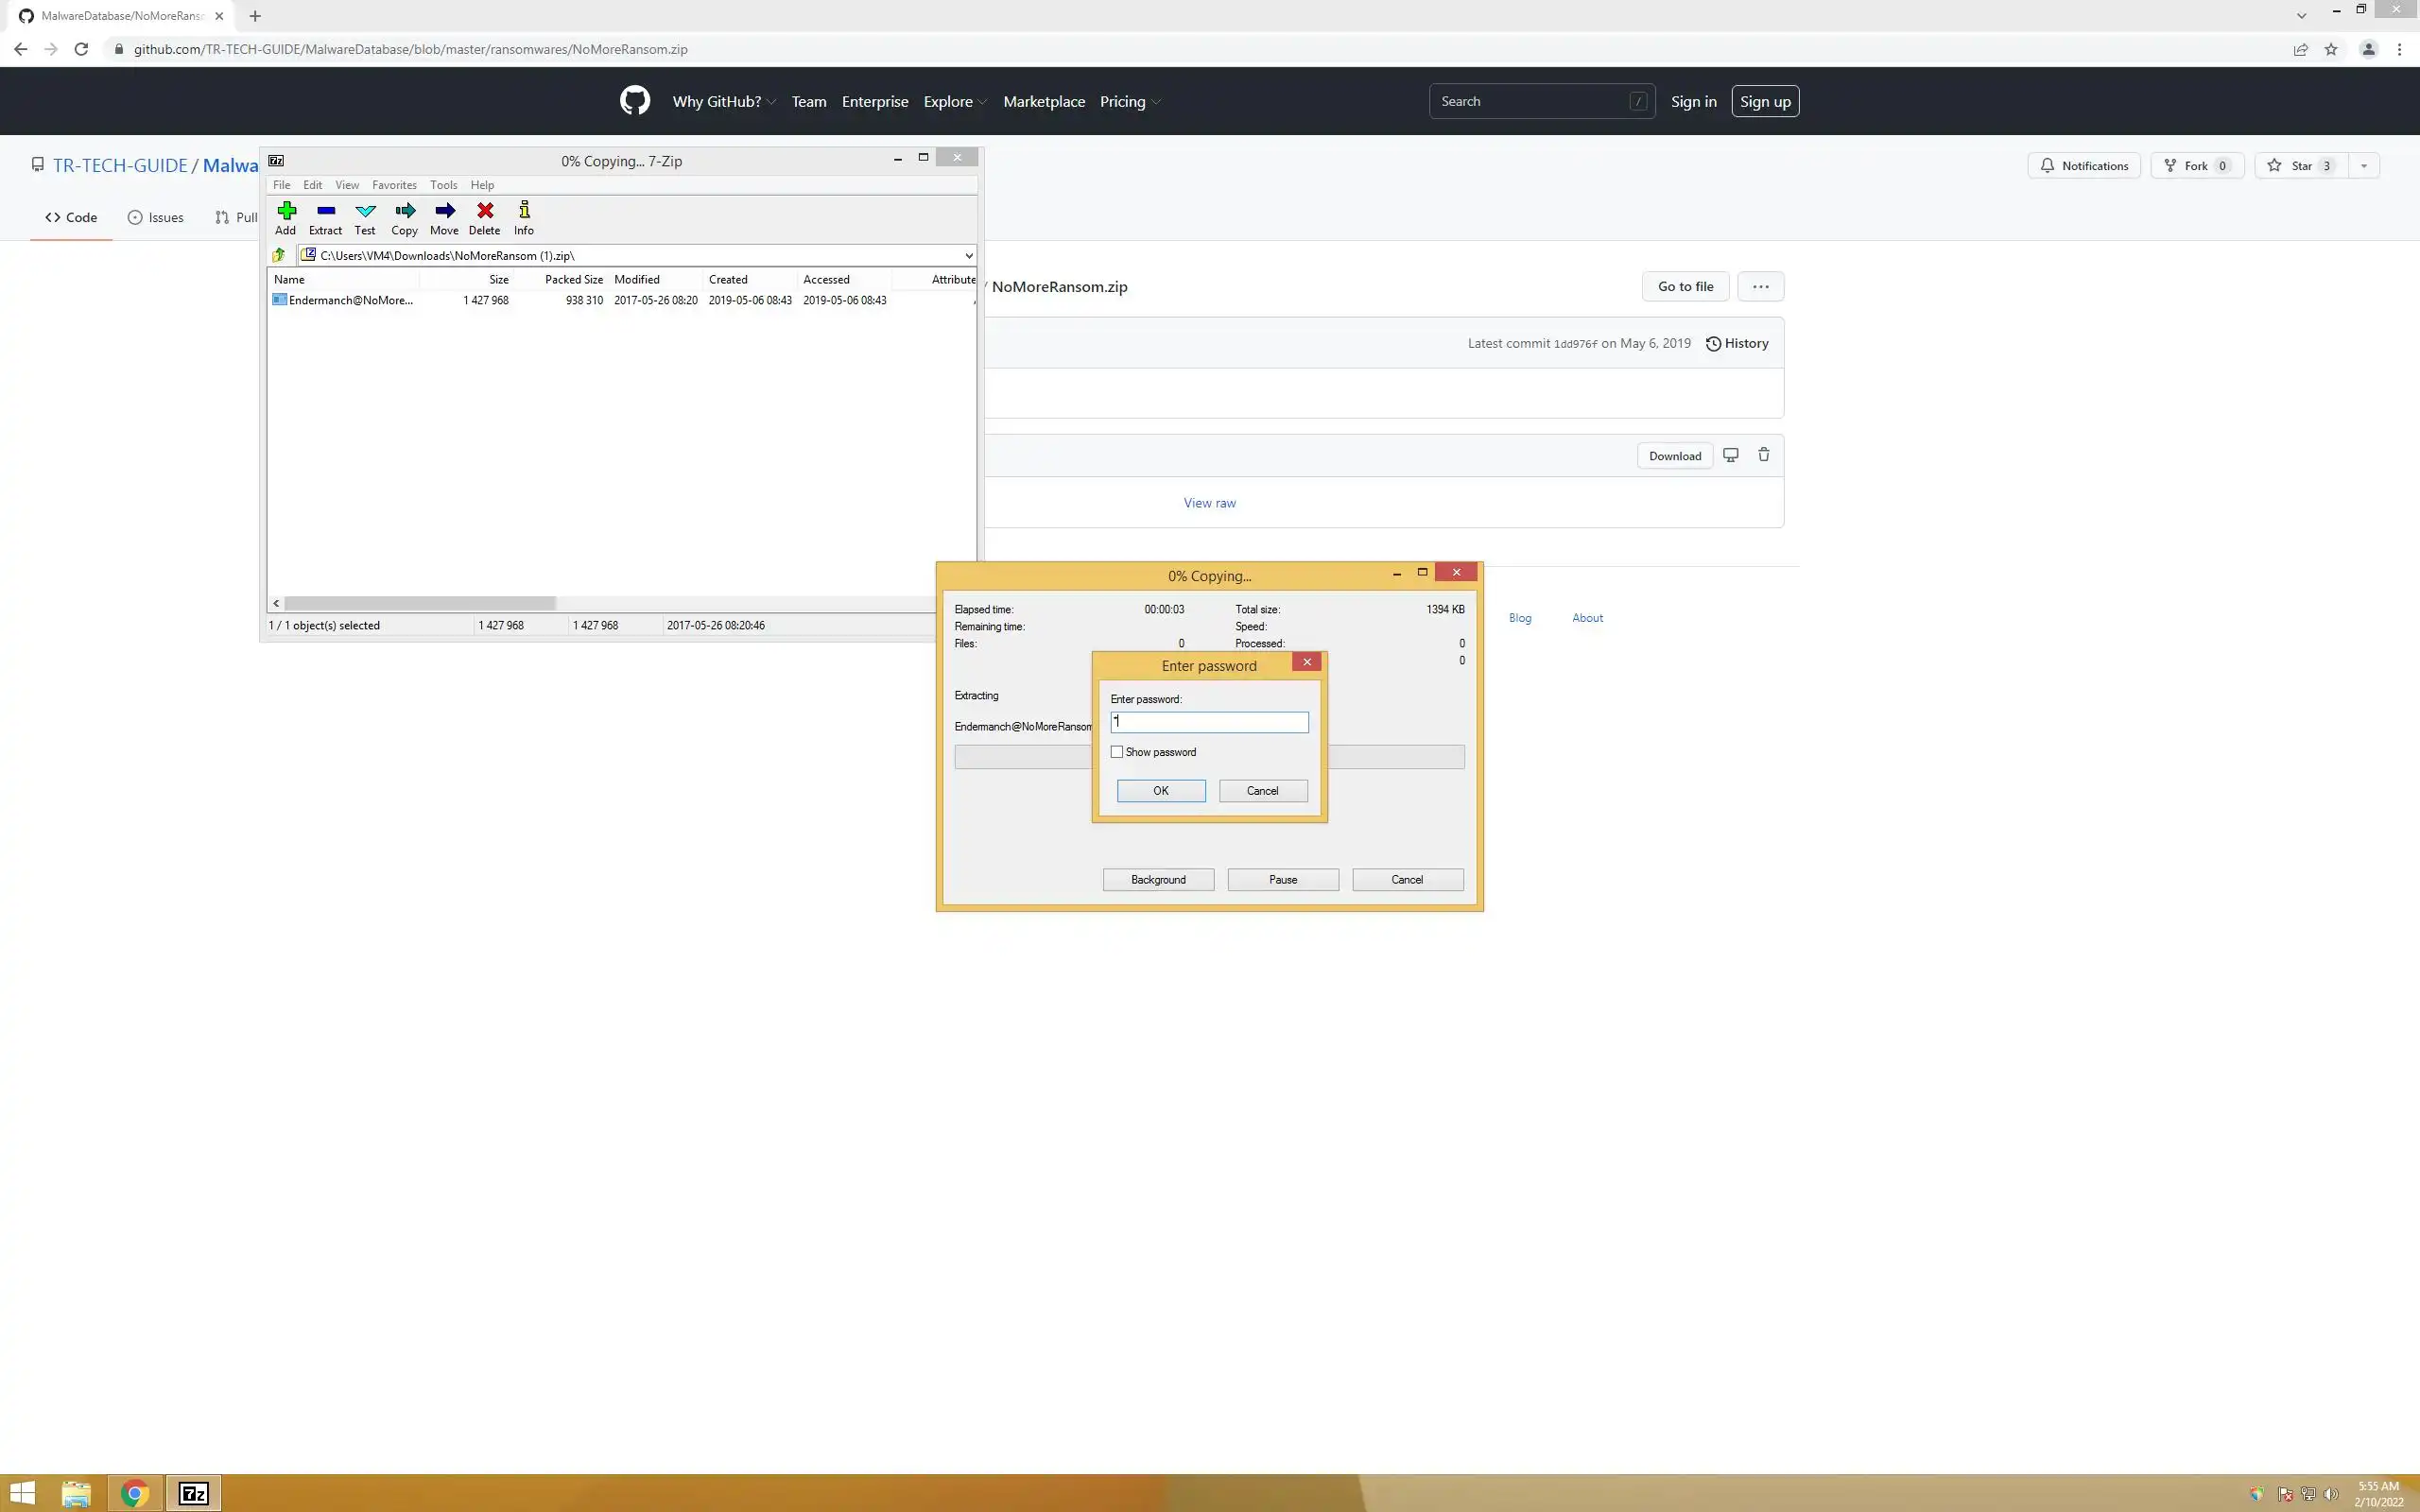
Task: Expand the archive path dropdown
Action: click(x=968, y=256)
